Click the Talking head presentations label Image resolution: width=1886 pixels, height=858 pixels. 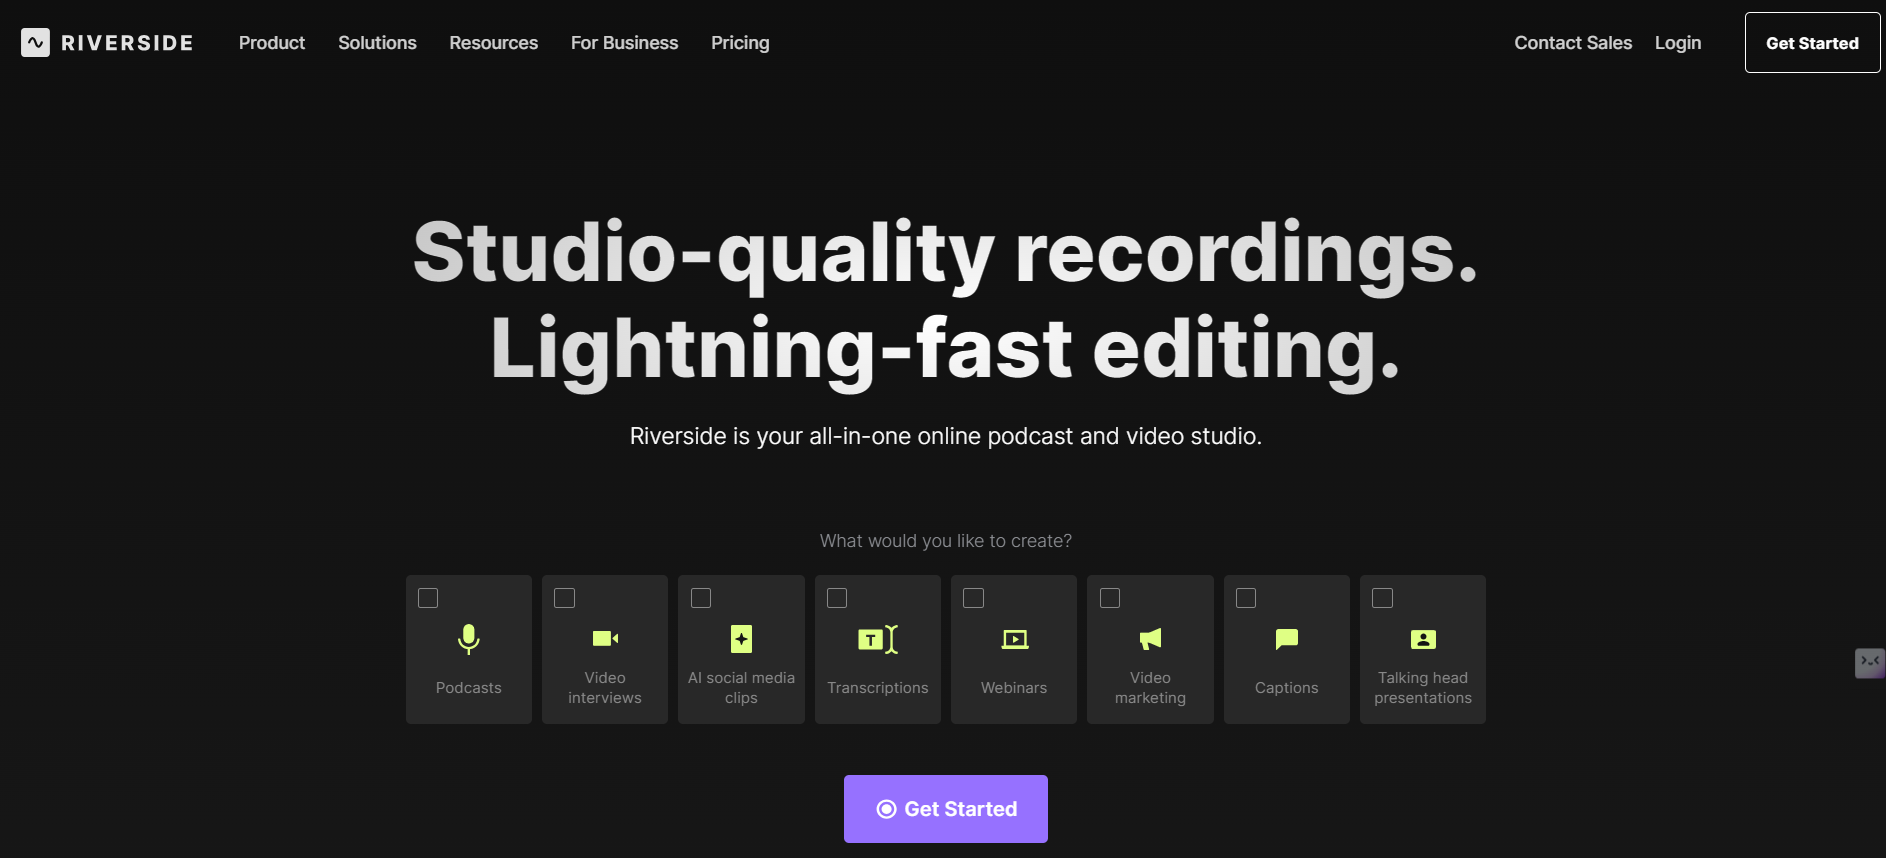coord(1423,688)
